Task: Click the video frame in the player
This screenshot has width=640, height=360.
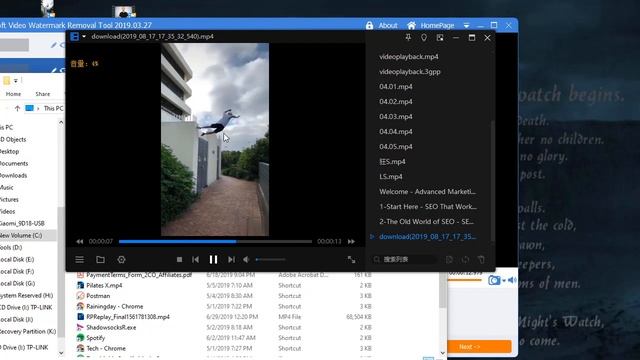Action: 215,140
